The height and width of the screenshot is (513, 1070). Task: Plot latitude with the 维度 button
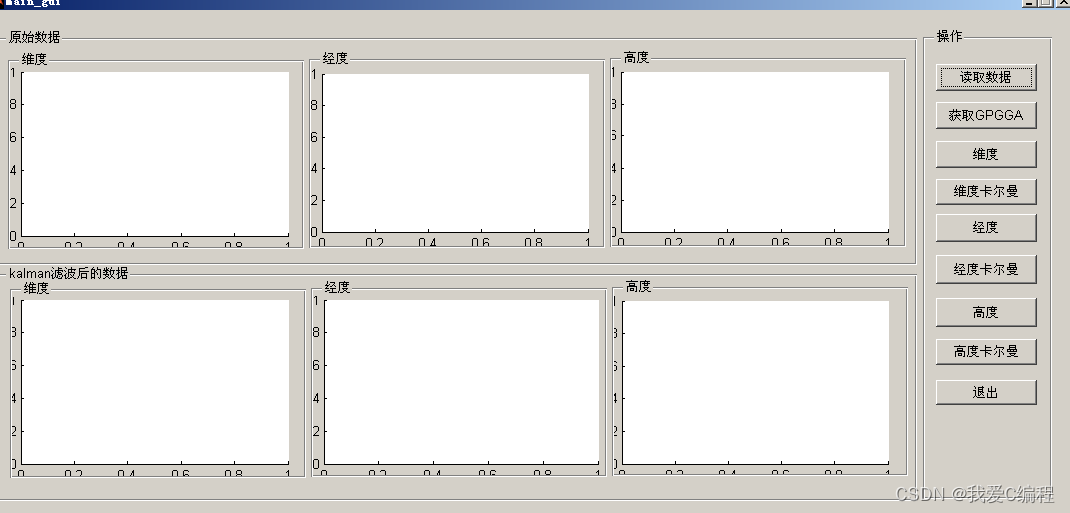point(985,154)
